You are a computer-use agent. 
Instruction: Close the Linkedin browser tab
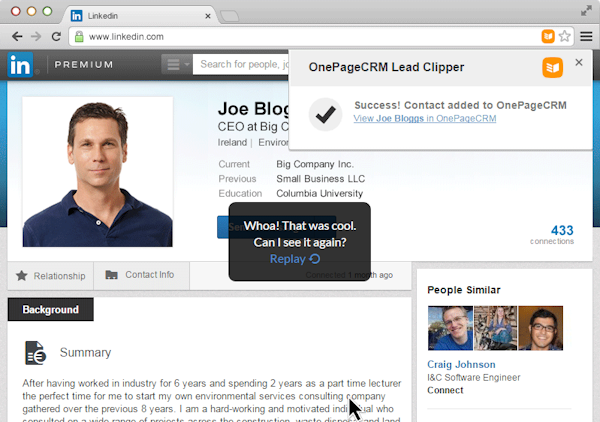[x=208, y=16]
